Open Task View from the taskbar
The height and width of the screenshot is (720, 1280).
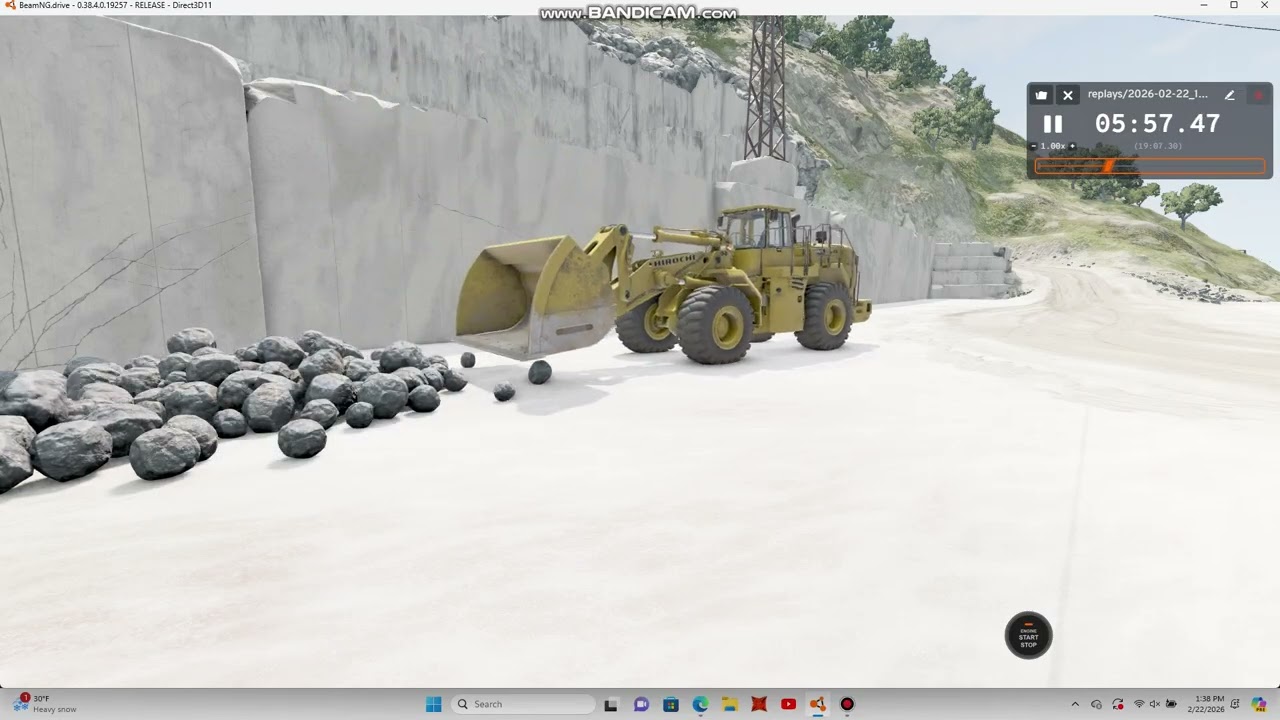click(x=611, y=704)
